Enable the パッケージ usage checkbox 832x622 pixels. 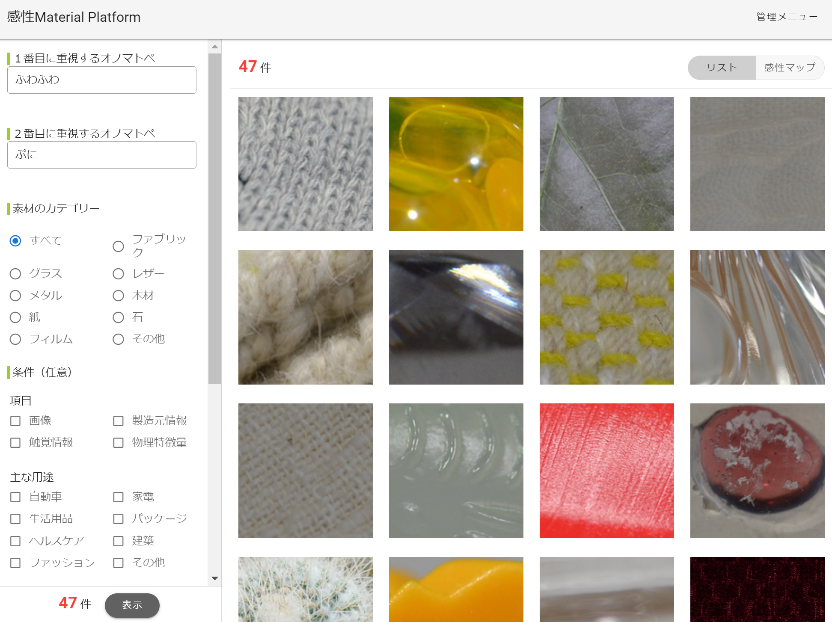pos(119,519)
